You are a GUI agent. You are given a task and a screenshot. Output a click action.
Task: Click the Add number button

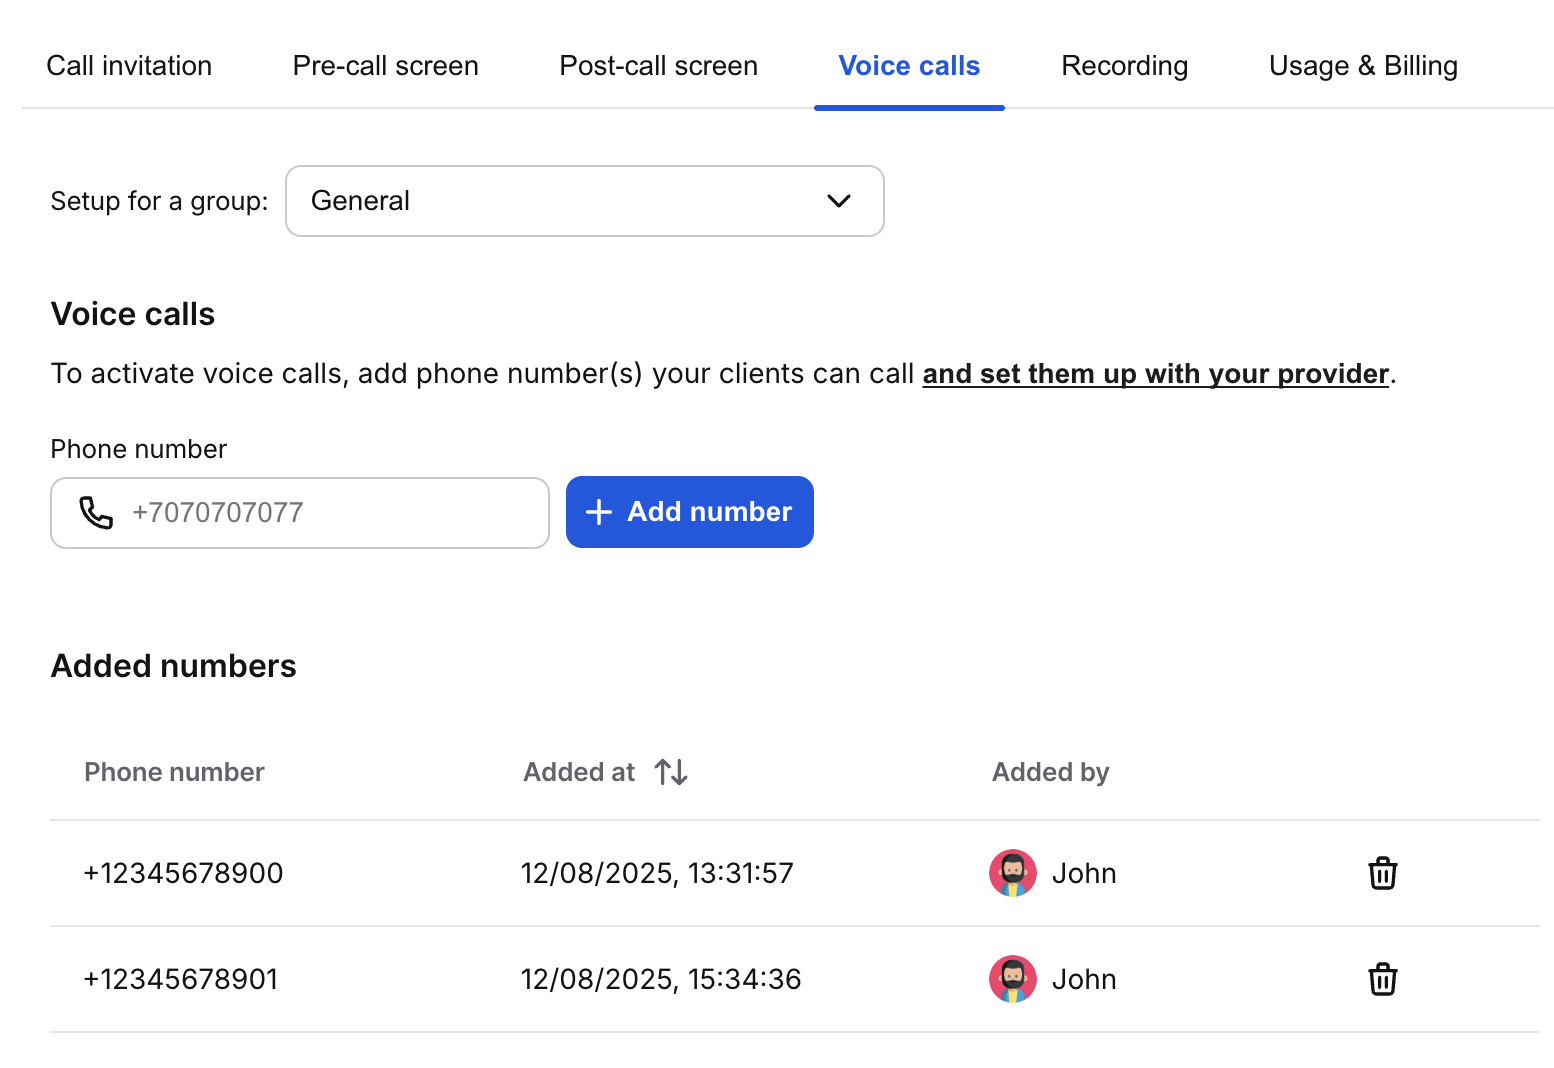(690, 512)
